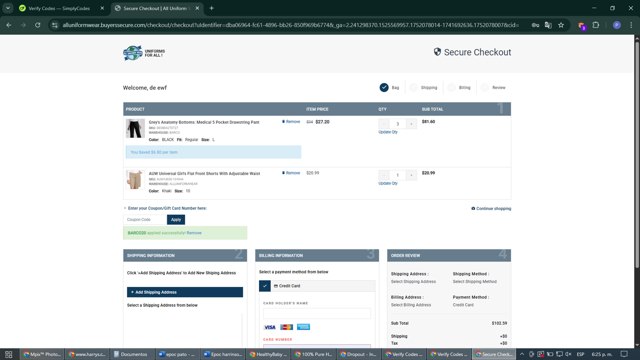Click the Mastercard logo

point(287,327)
